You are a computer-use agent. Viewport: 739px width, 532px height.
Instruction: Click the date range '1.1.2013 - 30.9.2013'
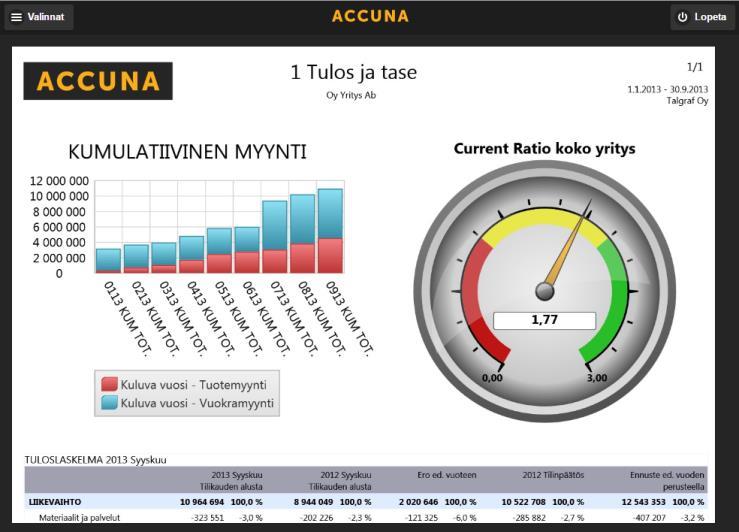[667, 89]
